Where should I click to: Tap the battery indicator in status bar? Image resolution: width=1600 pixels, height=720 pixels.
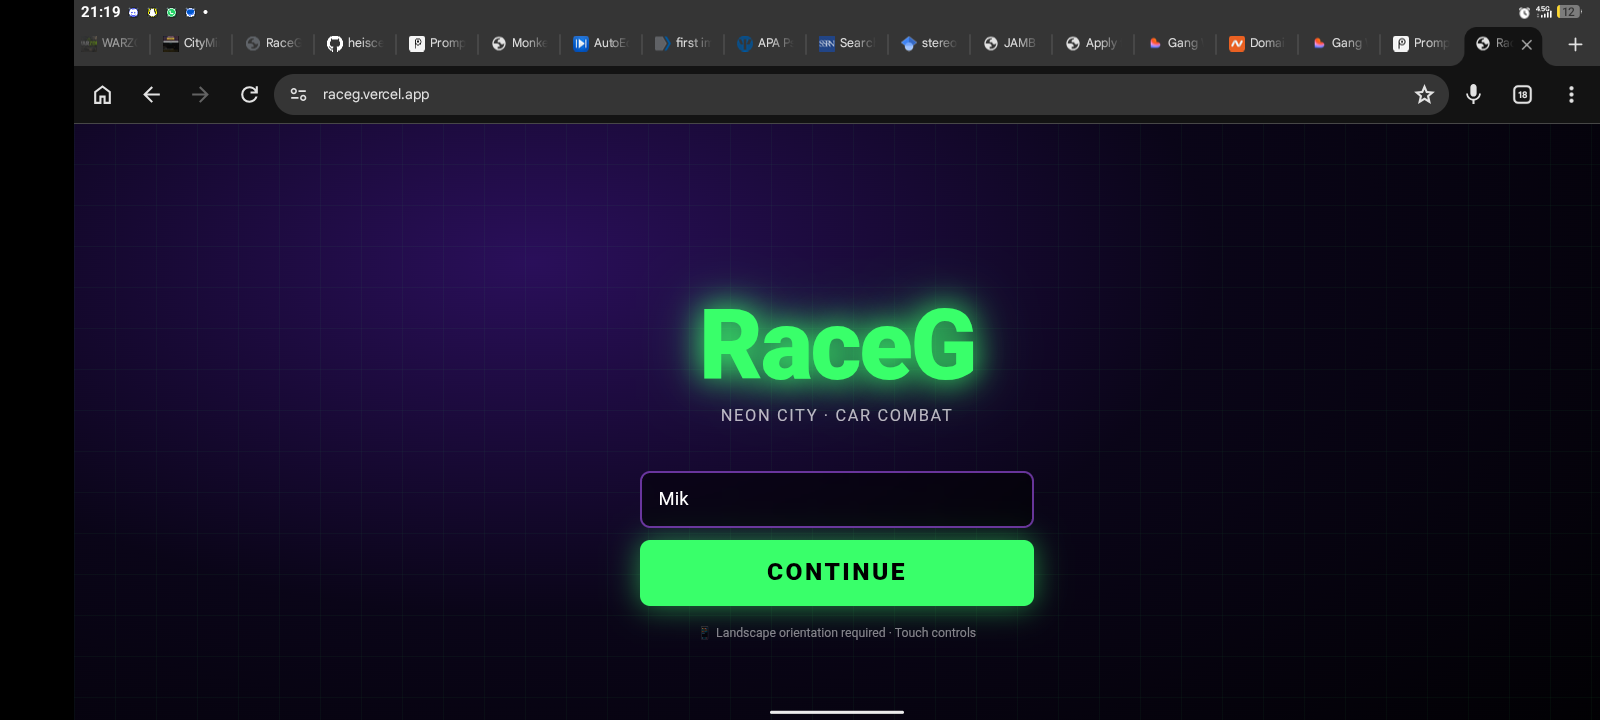[x=1569, y=12]
